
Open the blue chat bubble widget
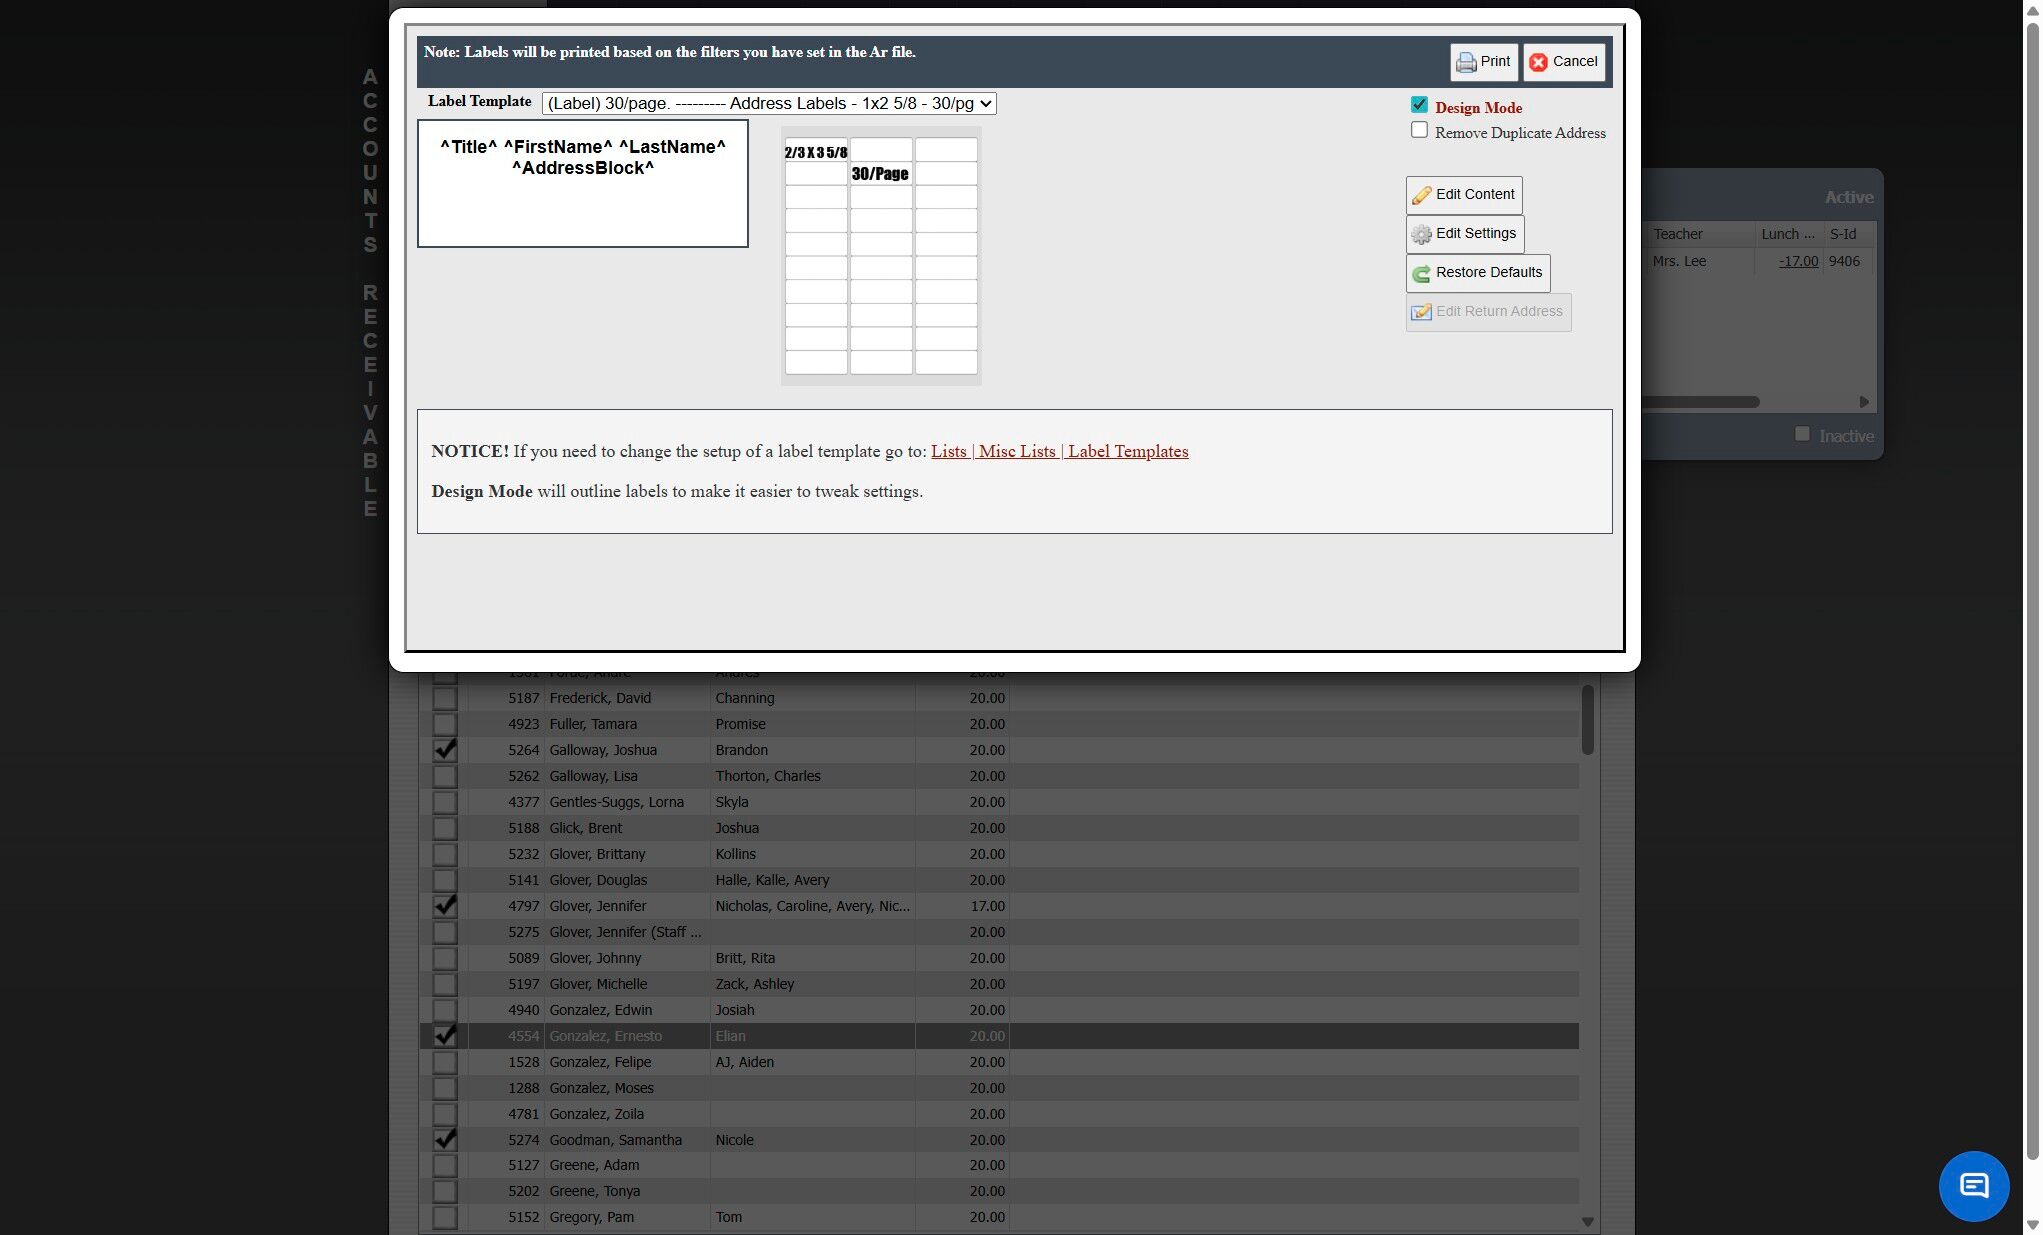click(x=1973, y=1186)
